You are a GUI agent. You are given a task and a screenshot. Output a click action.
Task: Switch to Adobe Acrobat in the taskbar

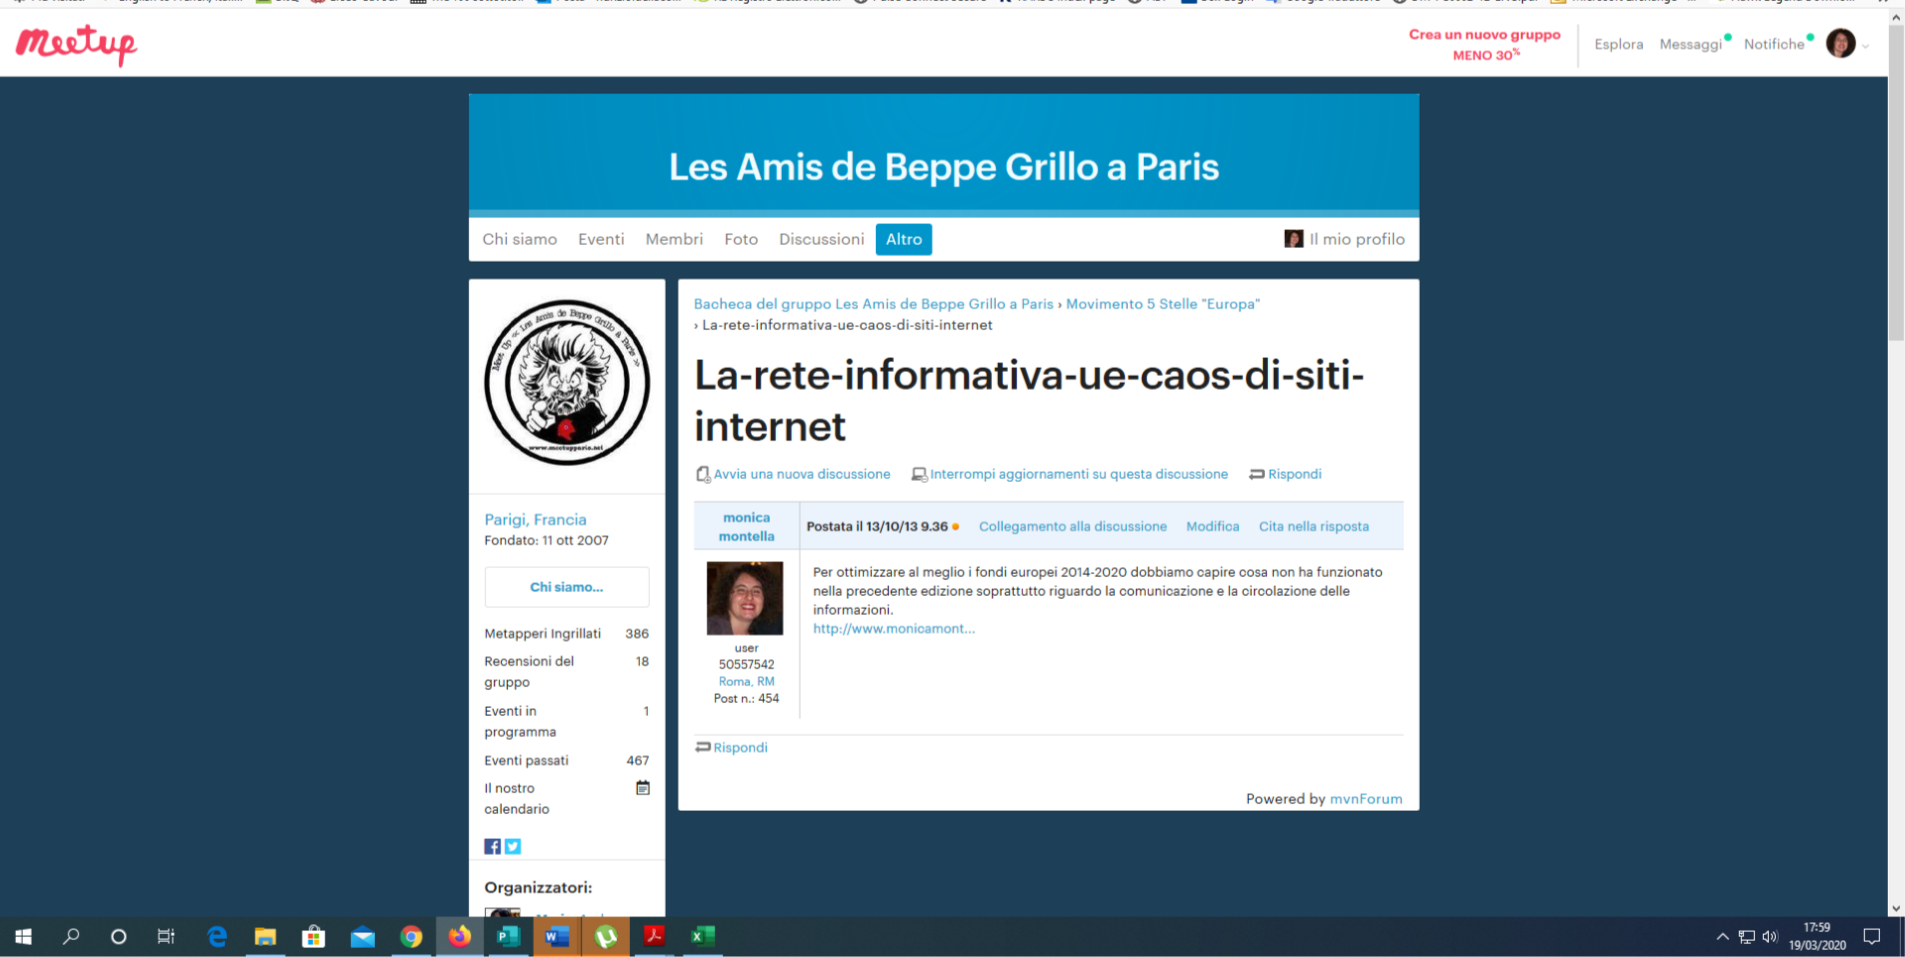(654, 936)
